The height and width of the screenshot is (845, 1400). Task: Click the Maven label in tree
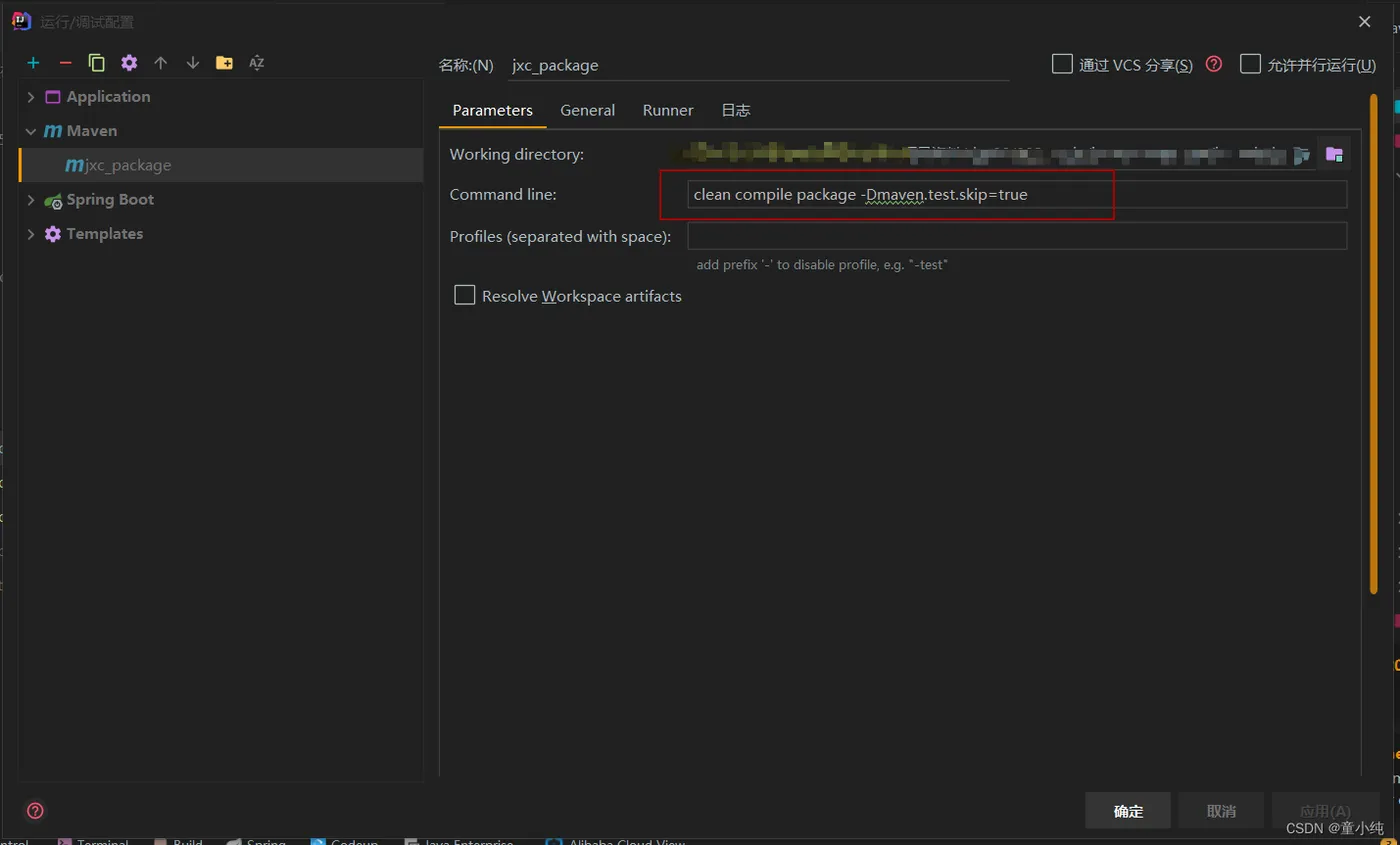pos(92,131)
